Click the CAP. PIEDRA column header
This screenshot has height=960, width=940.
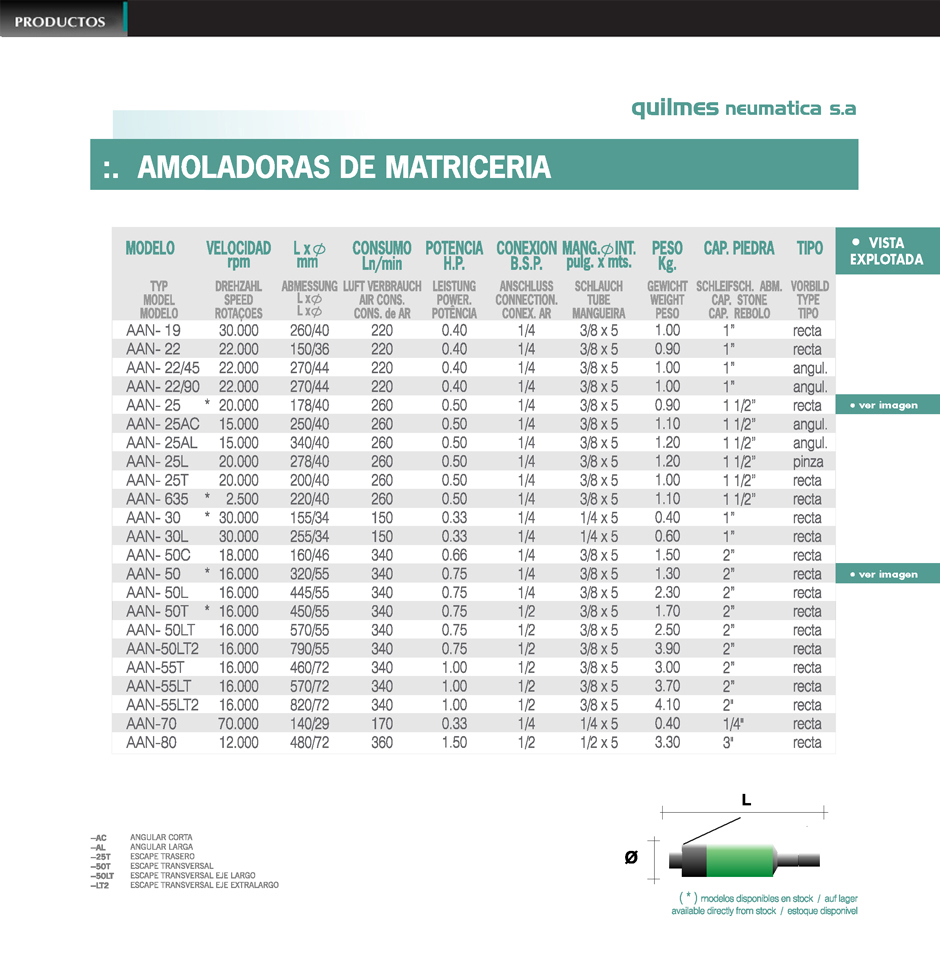[x=739, y=248]
